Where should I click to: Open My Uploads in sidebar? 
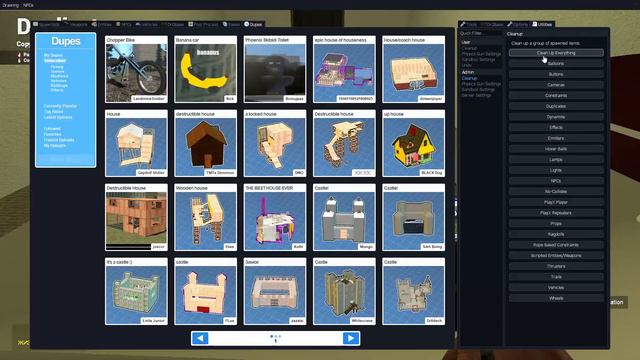click(55, 145)
